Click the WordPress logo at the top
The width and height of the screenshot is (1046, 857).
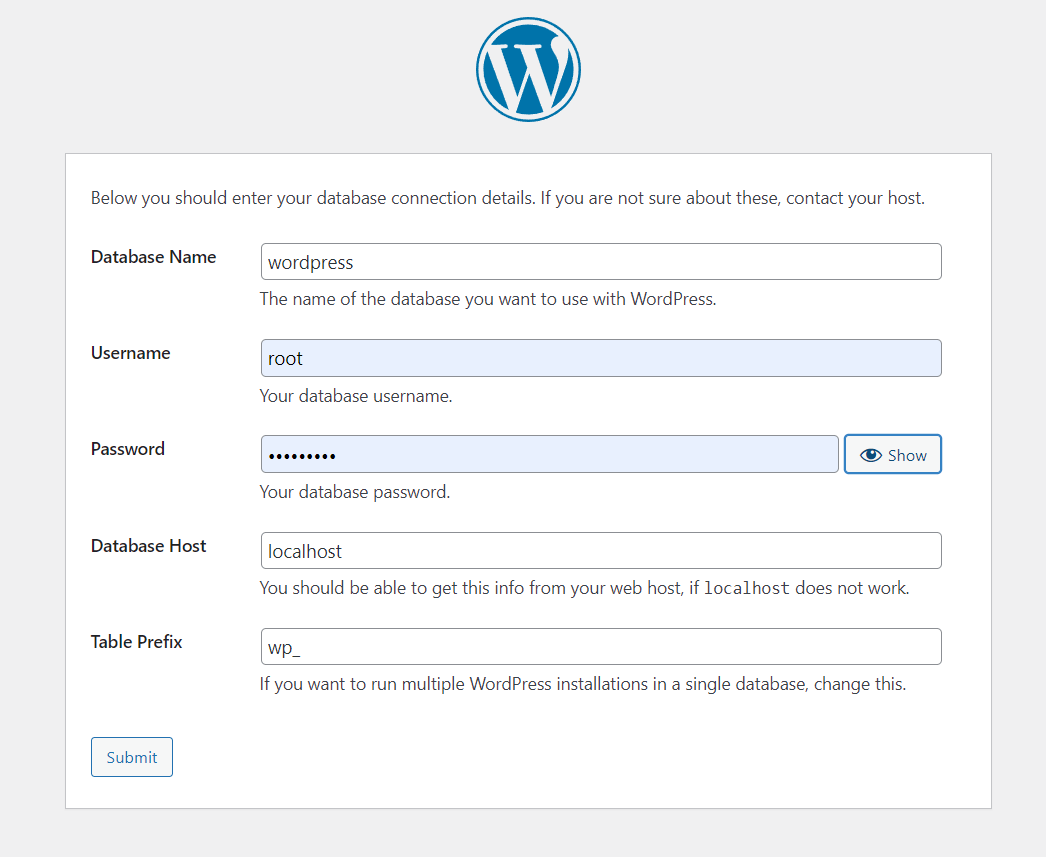click(528, 69)
